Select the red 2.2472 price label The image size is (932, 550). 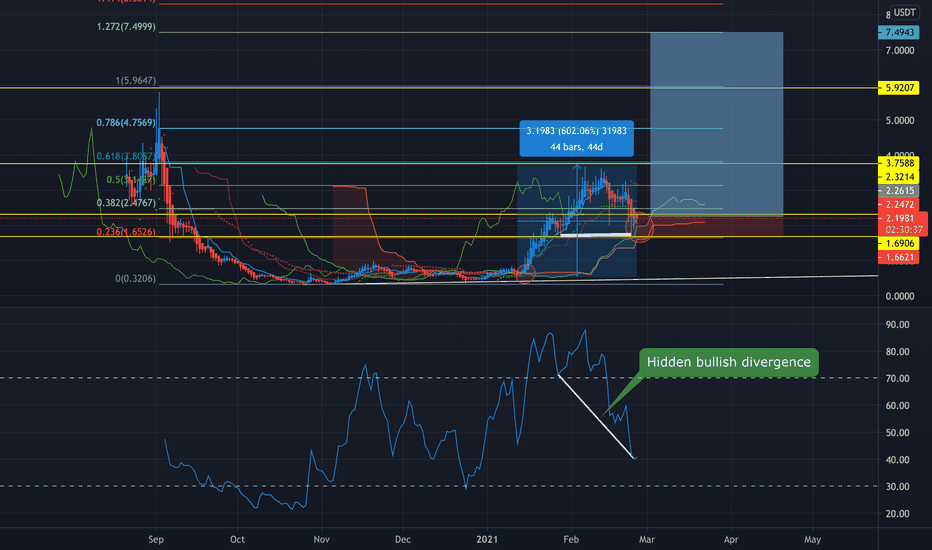pyautogui.click(x=899, y=204)
